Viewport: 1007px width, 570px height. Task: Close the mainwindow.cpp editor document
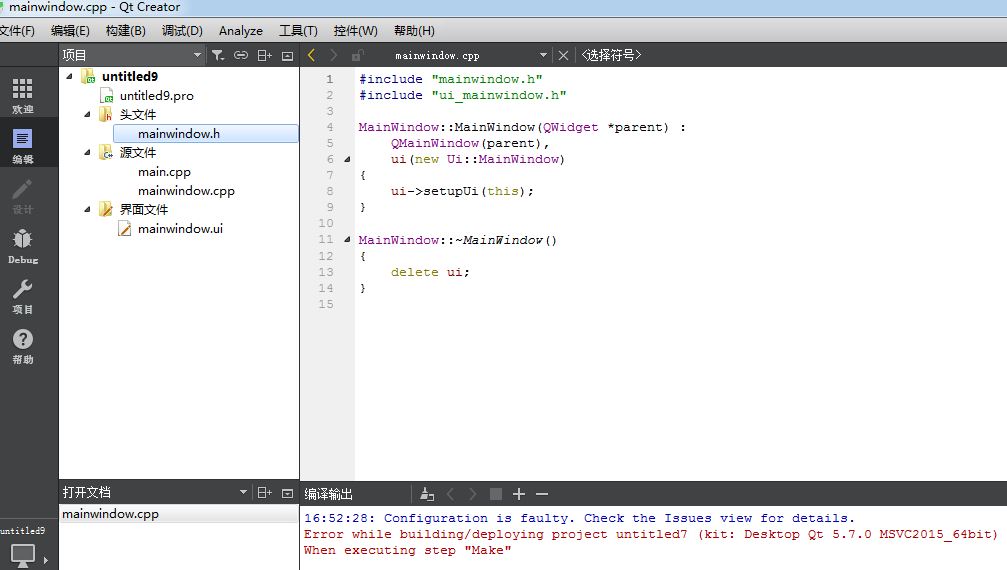(563, 56)
